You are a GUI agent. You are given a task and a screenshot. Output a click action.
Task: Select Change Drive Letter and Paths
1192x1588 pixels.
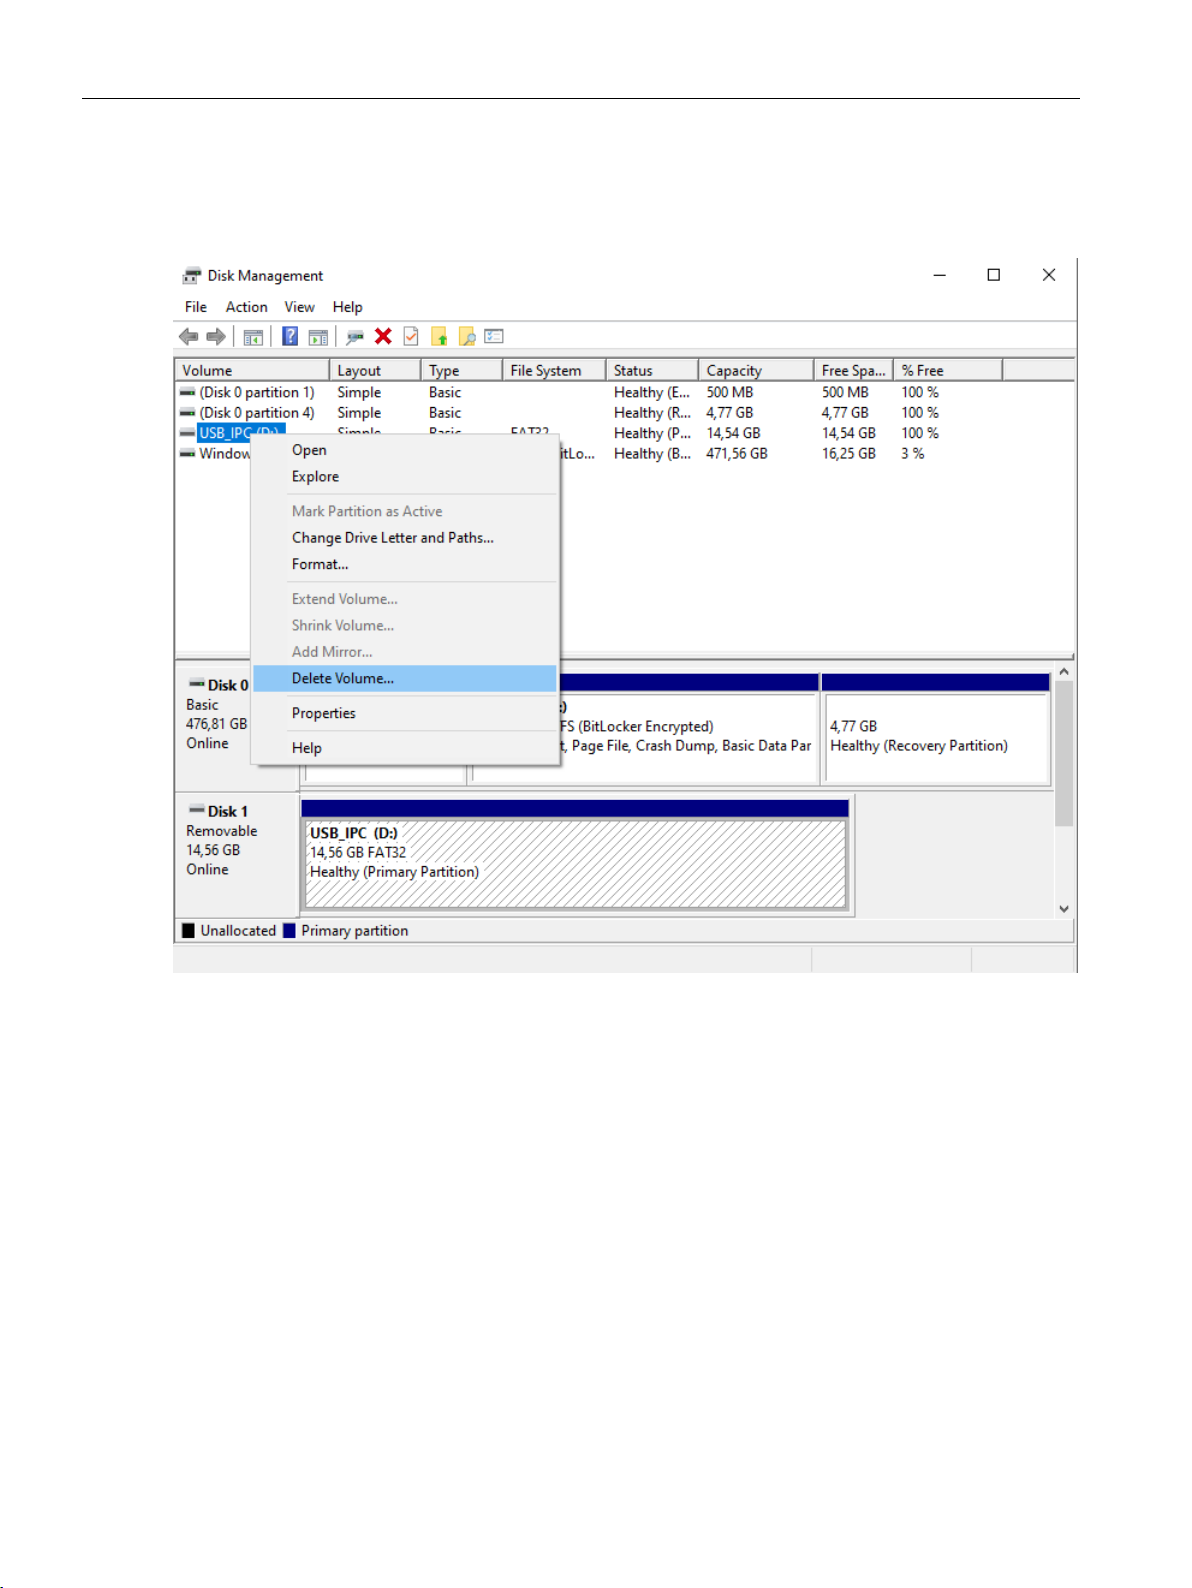pos(405,538)
